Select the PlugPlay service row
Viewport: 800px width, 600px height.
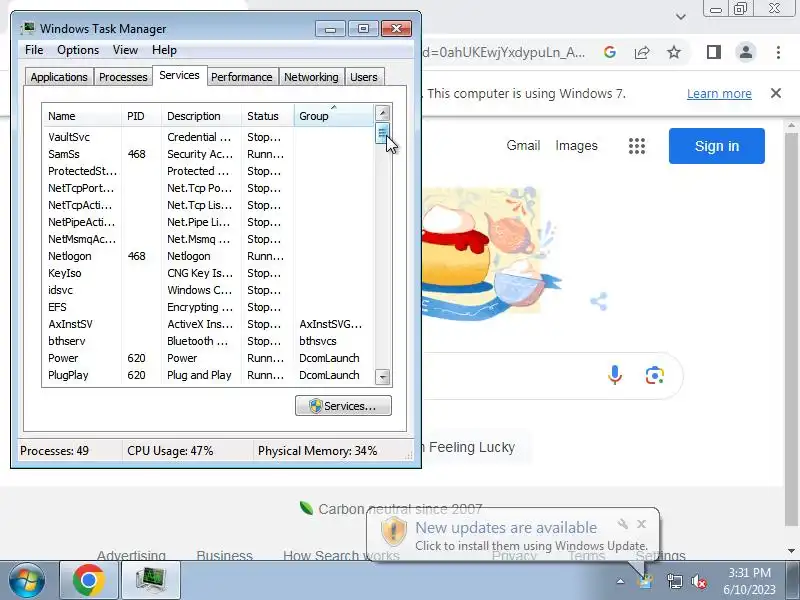coord(208,375)
